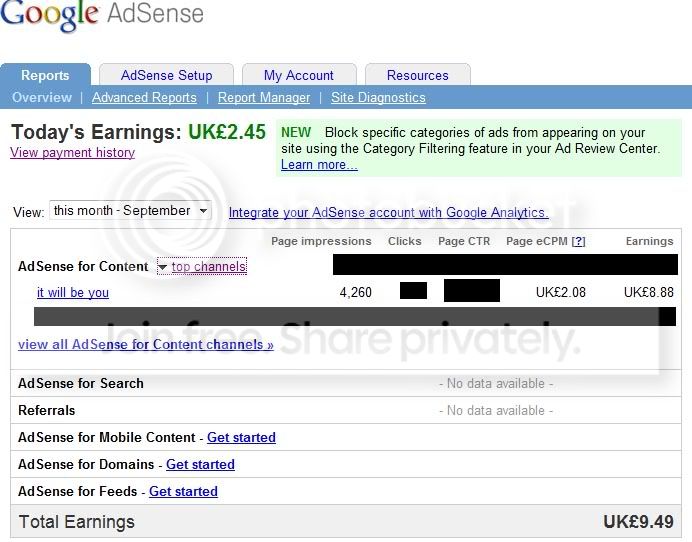Open the 'it will be you' channel

point(73,292)
